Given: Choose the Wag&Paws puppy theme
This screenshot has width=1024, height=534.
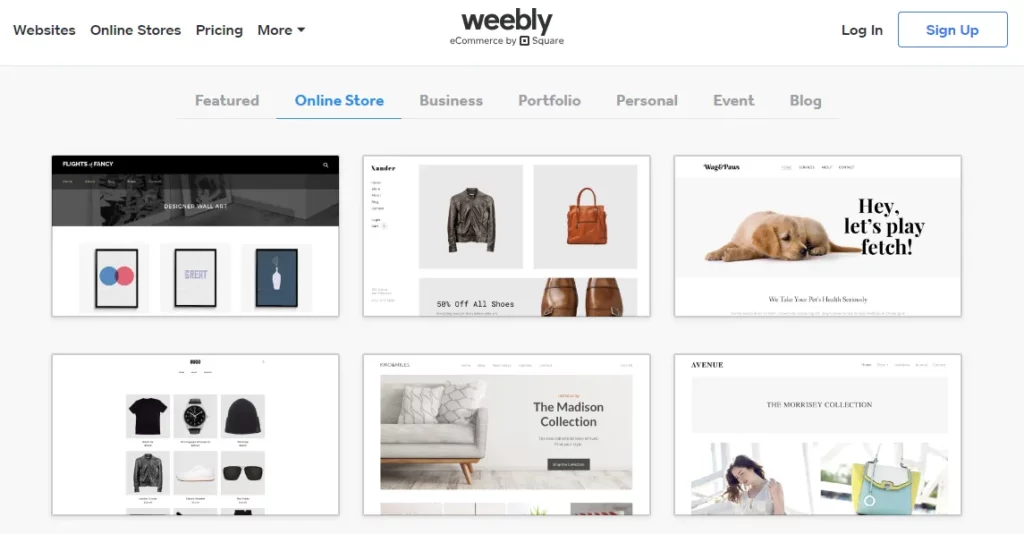Looking at the screenshot, I should [x=818, y=236].
